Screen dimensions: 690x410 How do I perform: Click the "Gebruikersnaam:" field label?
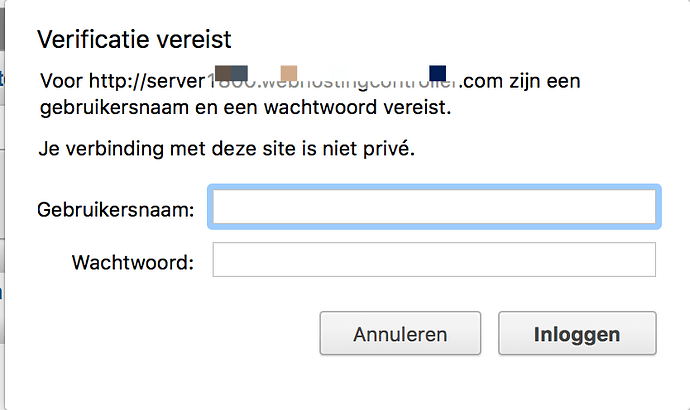coord(115,210)
